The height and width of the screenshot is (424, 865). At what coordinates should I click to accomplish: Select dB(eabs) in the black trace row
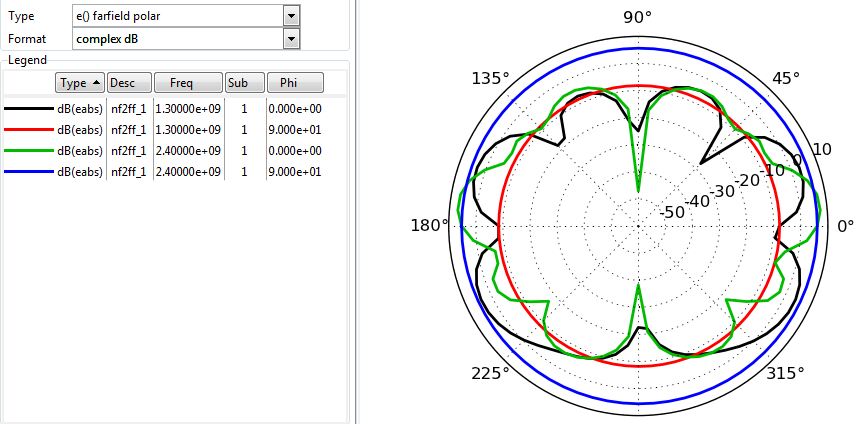click(80, 108)
